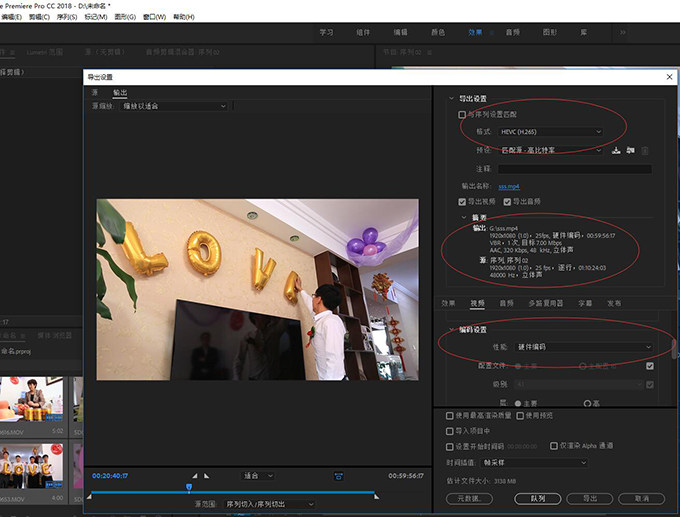
Task: Click the set in point triangle icon
Action: coord(195,476)
